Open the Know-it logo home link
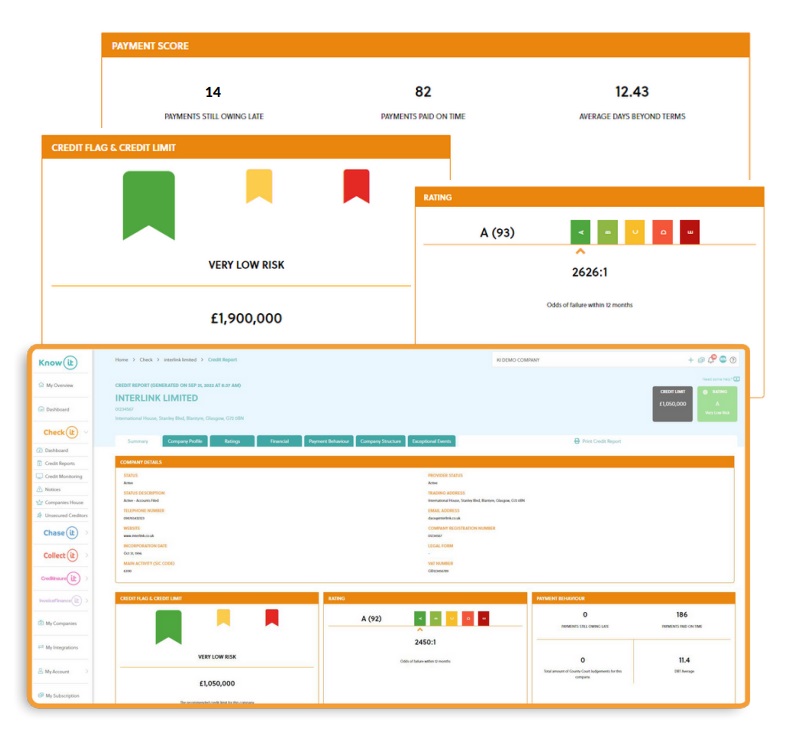 tap(58, 362)
